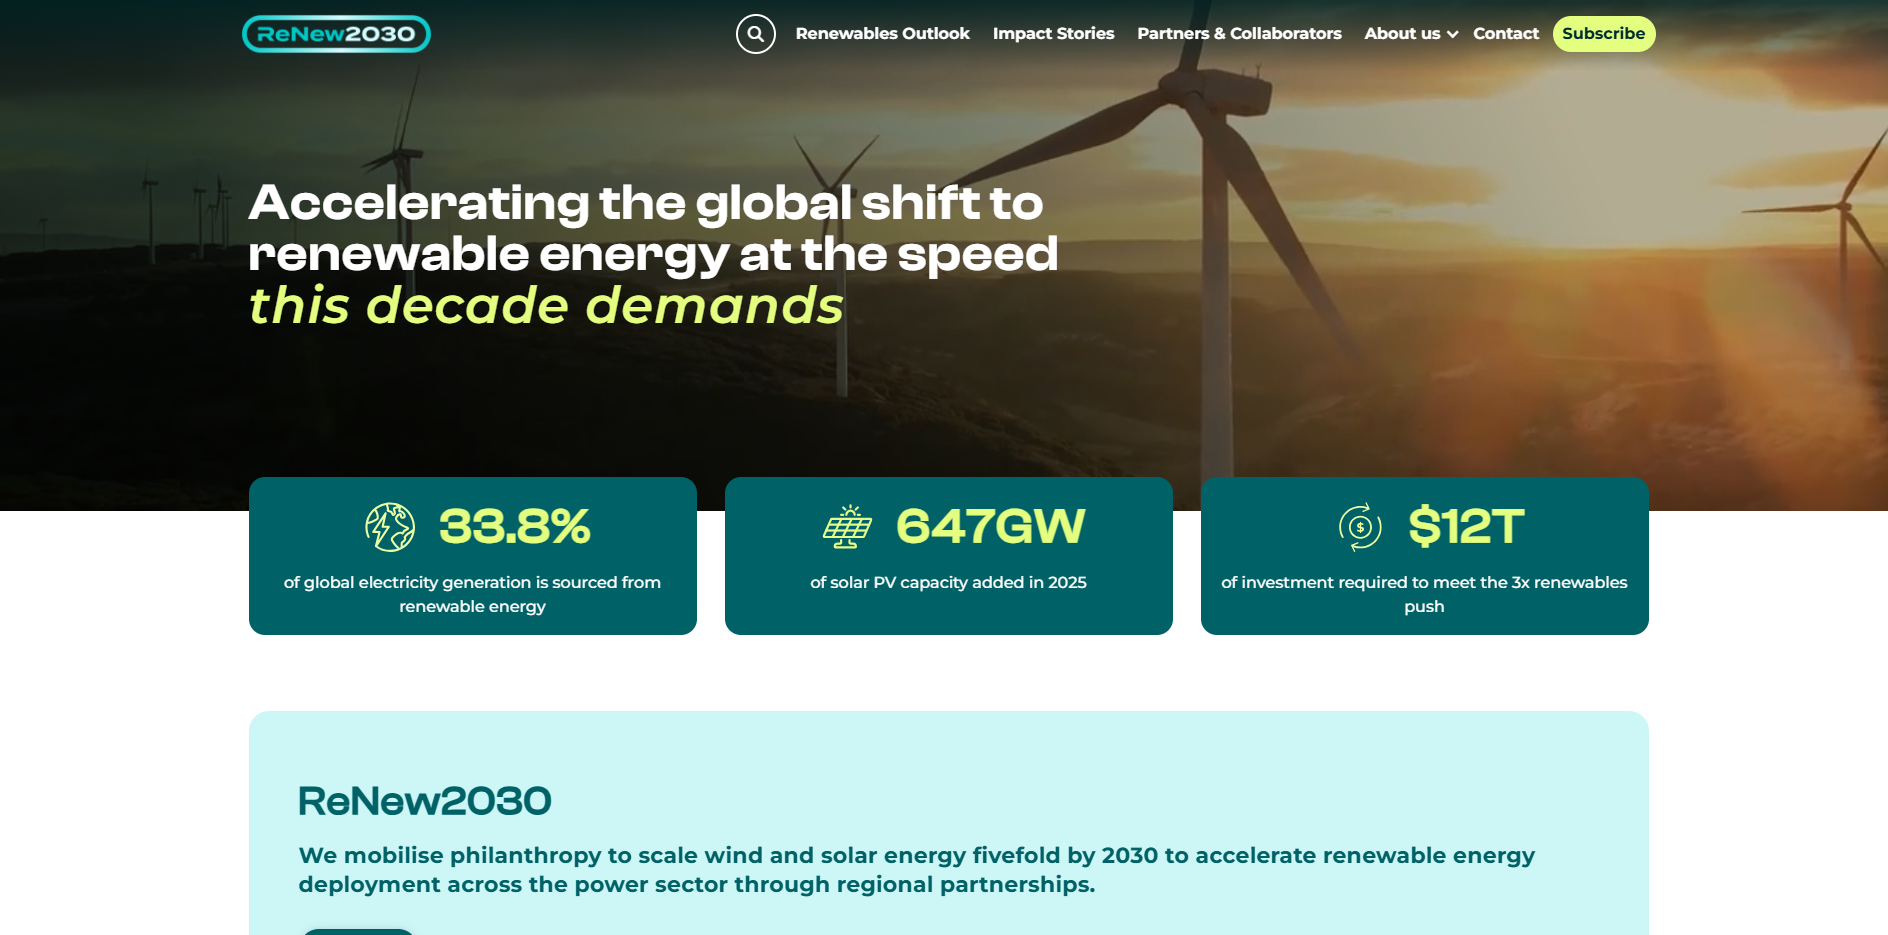The image size is (1888, 935).
Task: Click the dollar cycle icon beside $12T
Action: click(x=1360, y=527)
